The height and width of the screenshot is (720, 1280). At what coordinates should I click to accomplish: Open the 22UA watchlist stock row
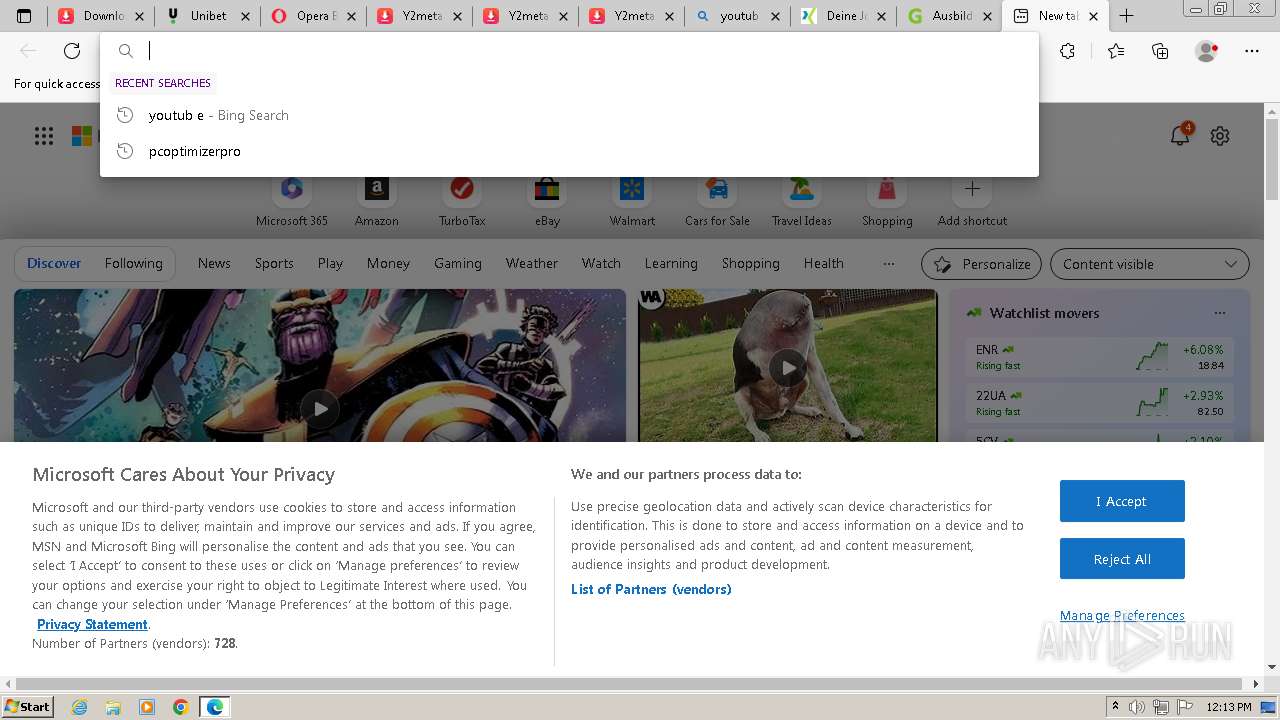1100,403
